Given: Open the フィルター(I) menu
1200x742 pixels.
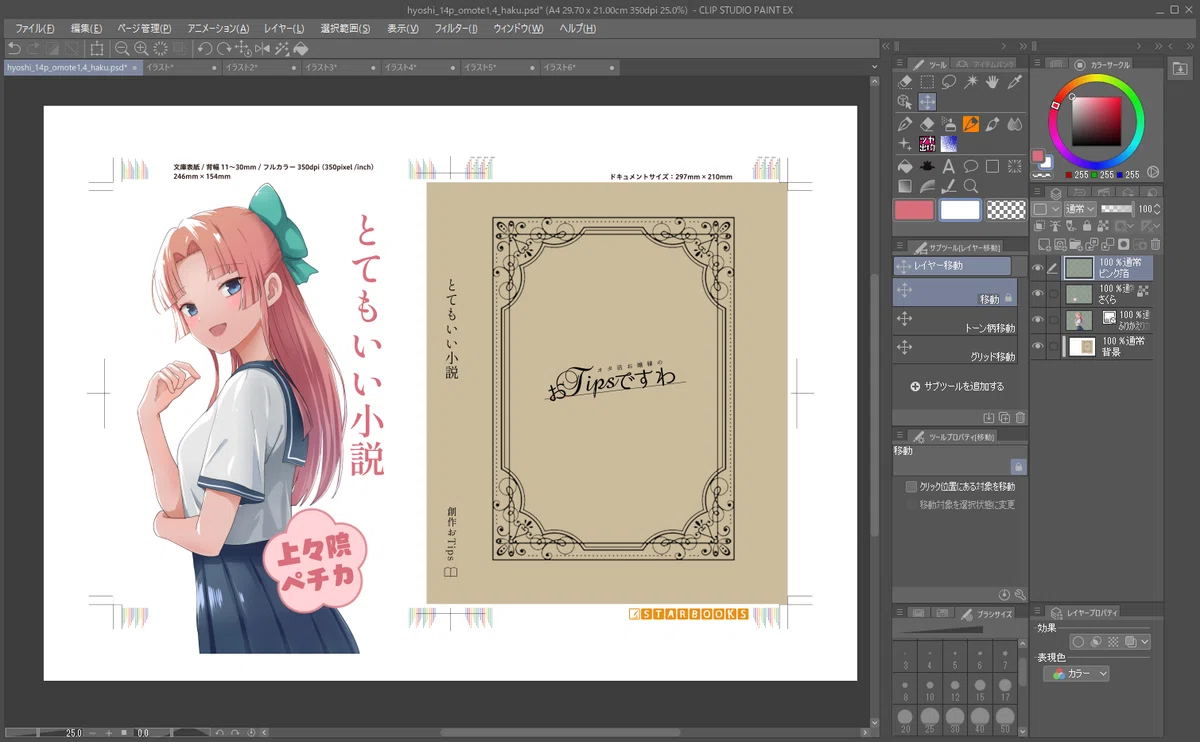Looking at the screenshot, I should tap(456, 28).
